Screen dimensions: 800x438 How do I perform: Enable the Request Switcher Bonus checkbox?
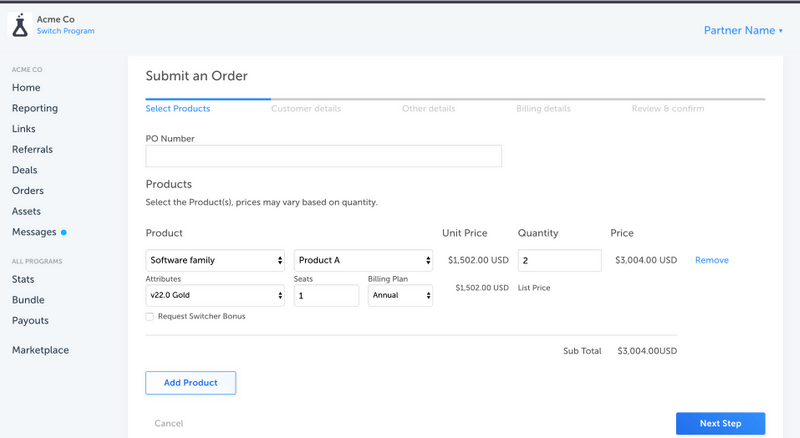pyautogui.click(x=150, y=316)
